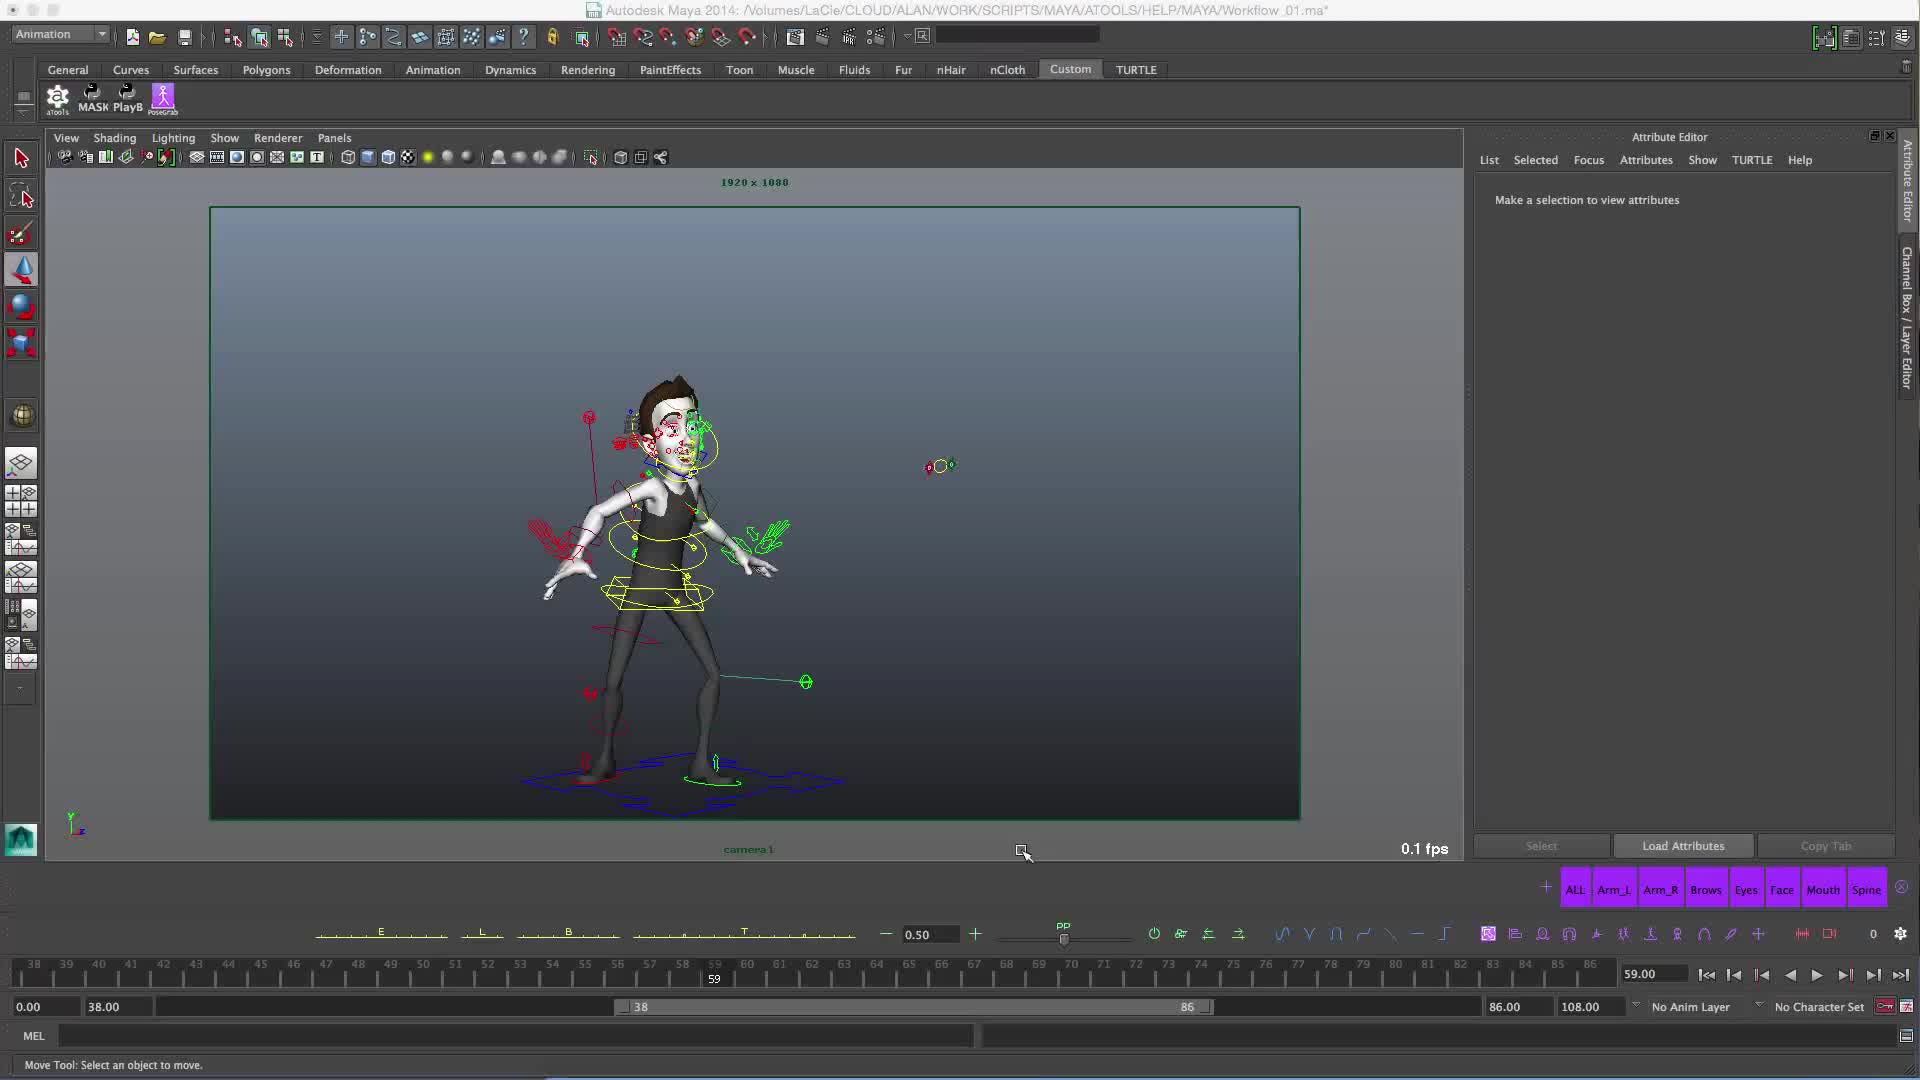Adjust the PP tween slider handle
The image size is (1920, 1080).
pos(1064,938)
